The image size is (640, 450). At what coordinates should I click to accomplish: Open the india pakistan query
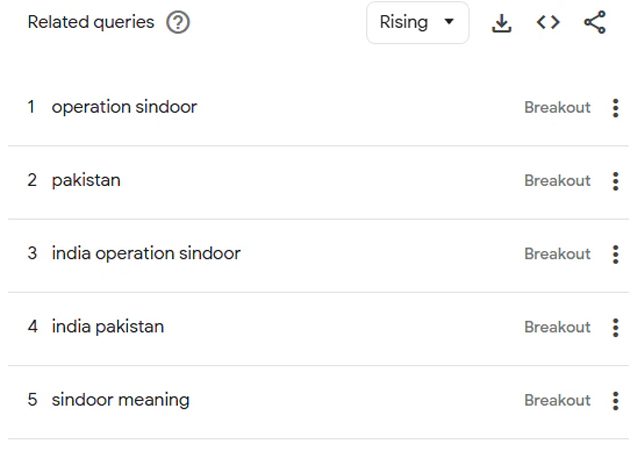tap(108, 326)
